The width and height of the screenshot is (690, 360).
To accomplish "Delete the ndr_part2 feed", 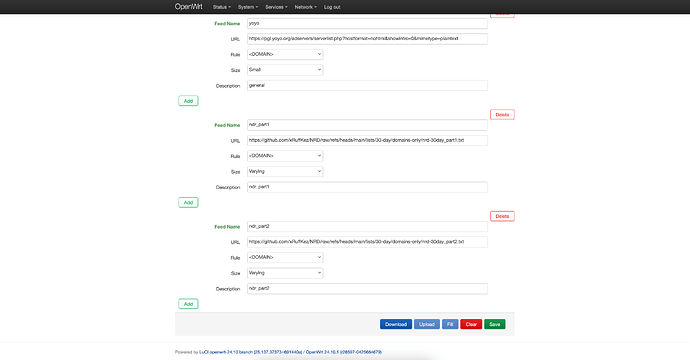I will [x=502, y=216].
